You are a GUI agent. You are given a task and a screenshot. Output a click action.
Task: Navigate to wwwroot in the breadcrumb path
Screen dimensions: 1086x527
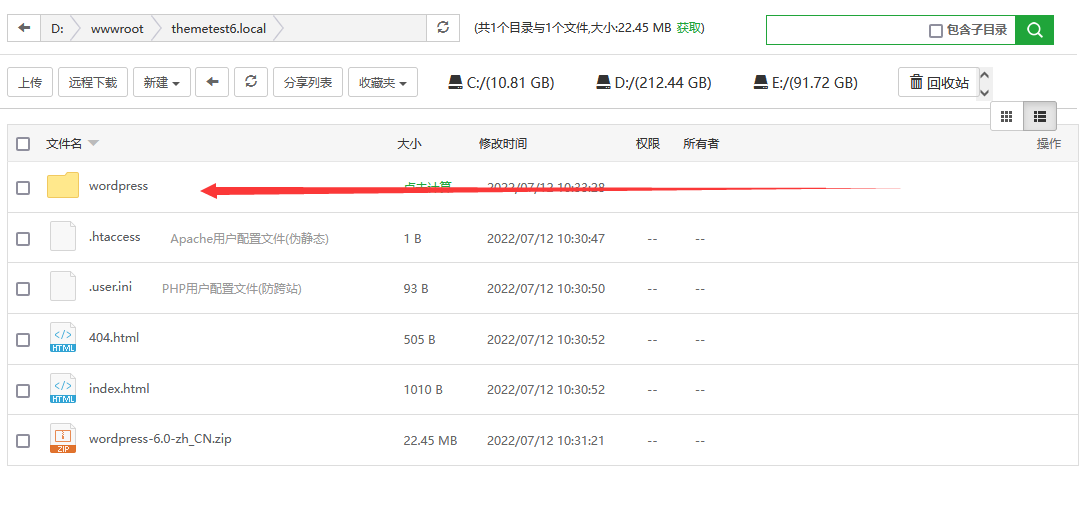tap(117, 29)
